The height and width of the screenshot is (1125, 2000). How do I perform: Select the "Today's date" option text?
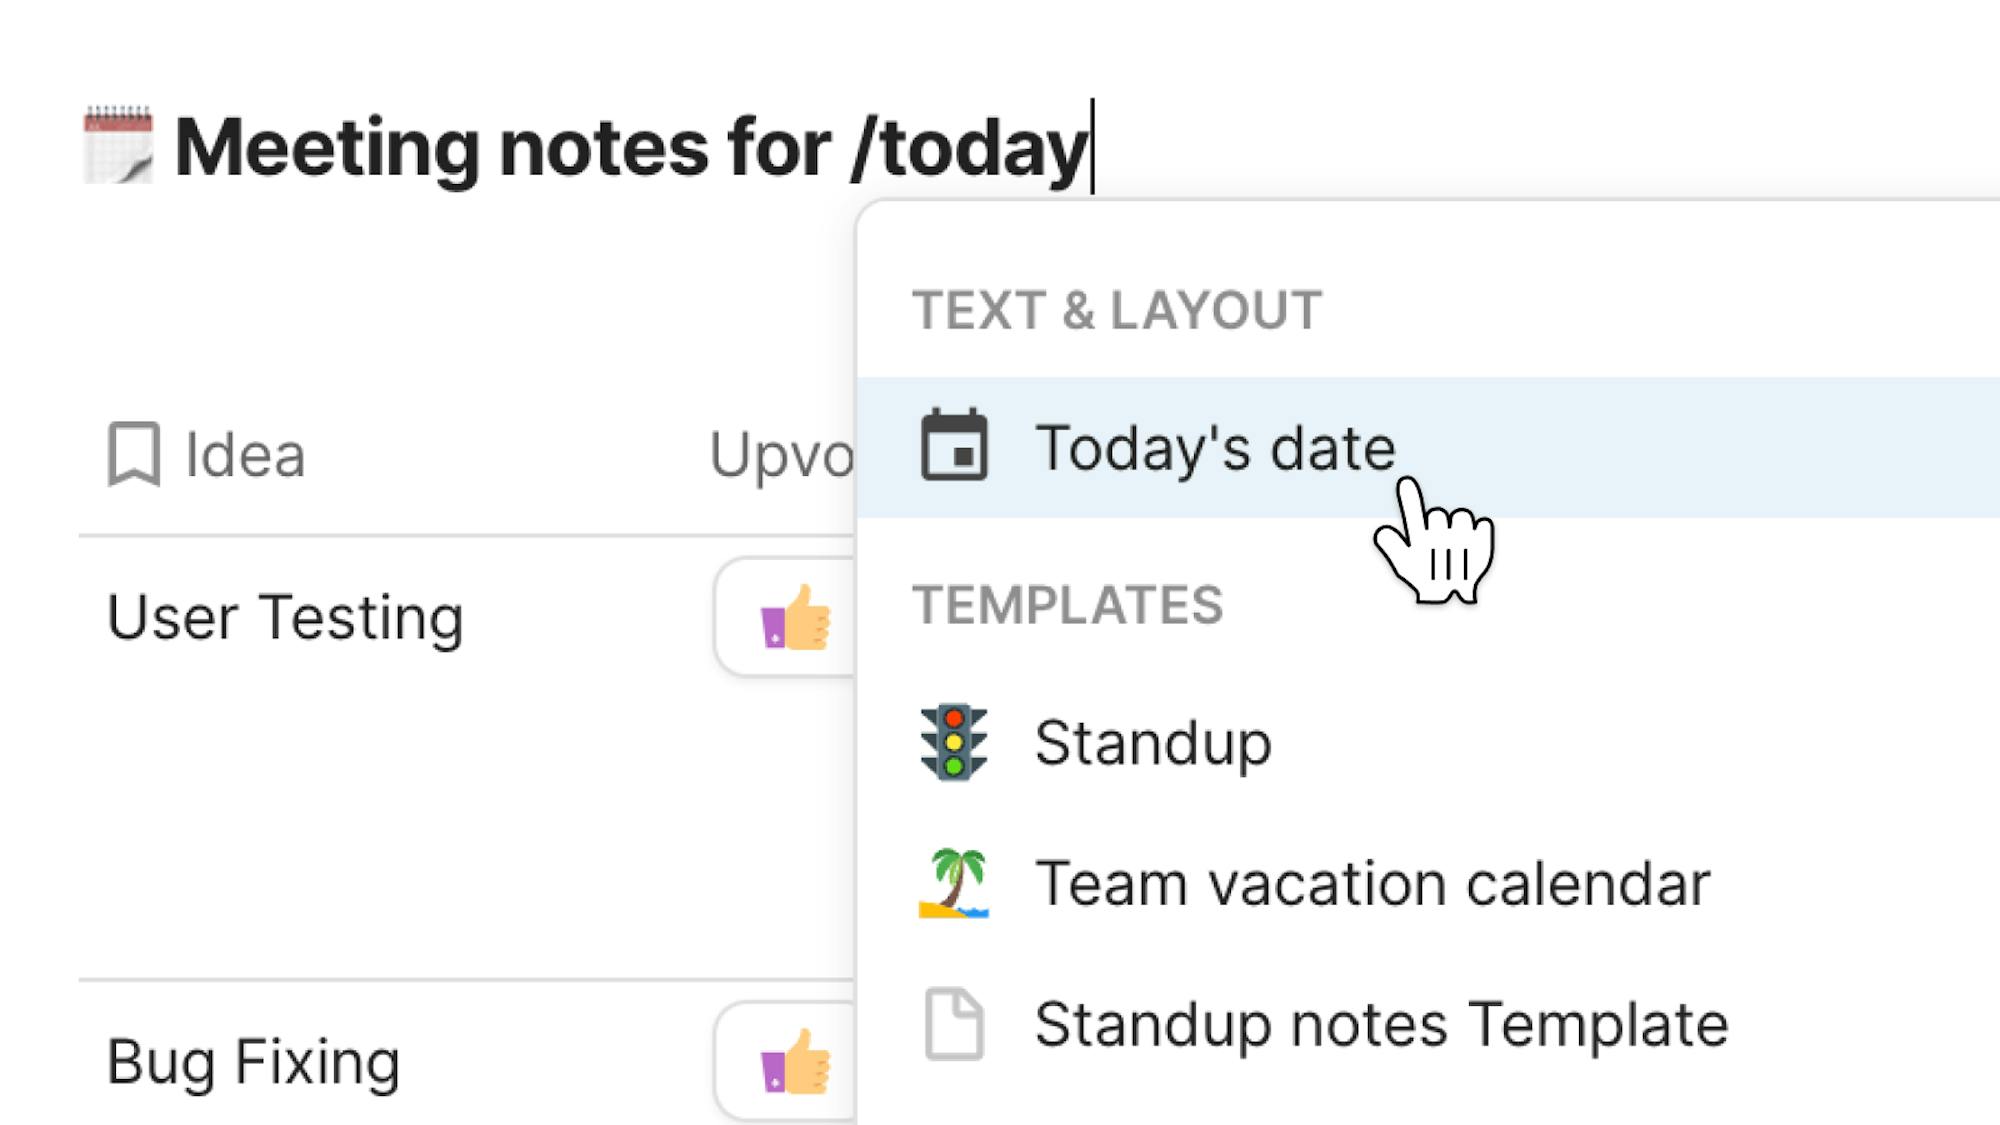1215,447
